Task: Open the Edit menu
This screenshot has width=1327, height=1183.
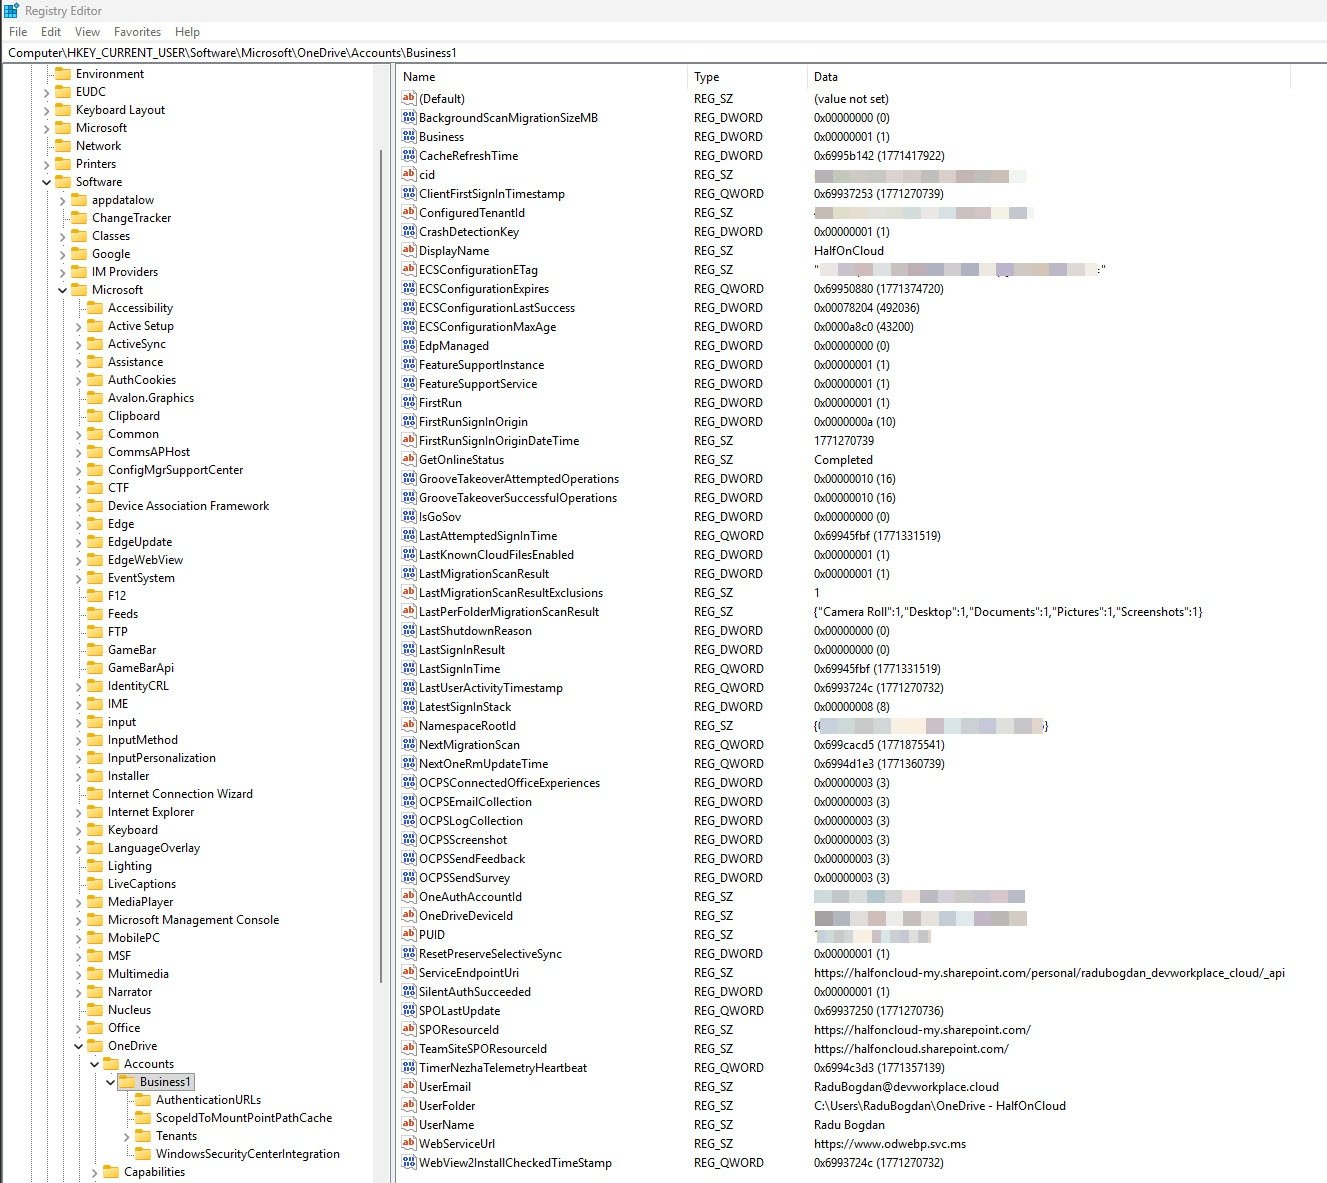Action: click(x=51, y=32)
